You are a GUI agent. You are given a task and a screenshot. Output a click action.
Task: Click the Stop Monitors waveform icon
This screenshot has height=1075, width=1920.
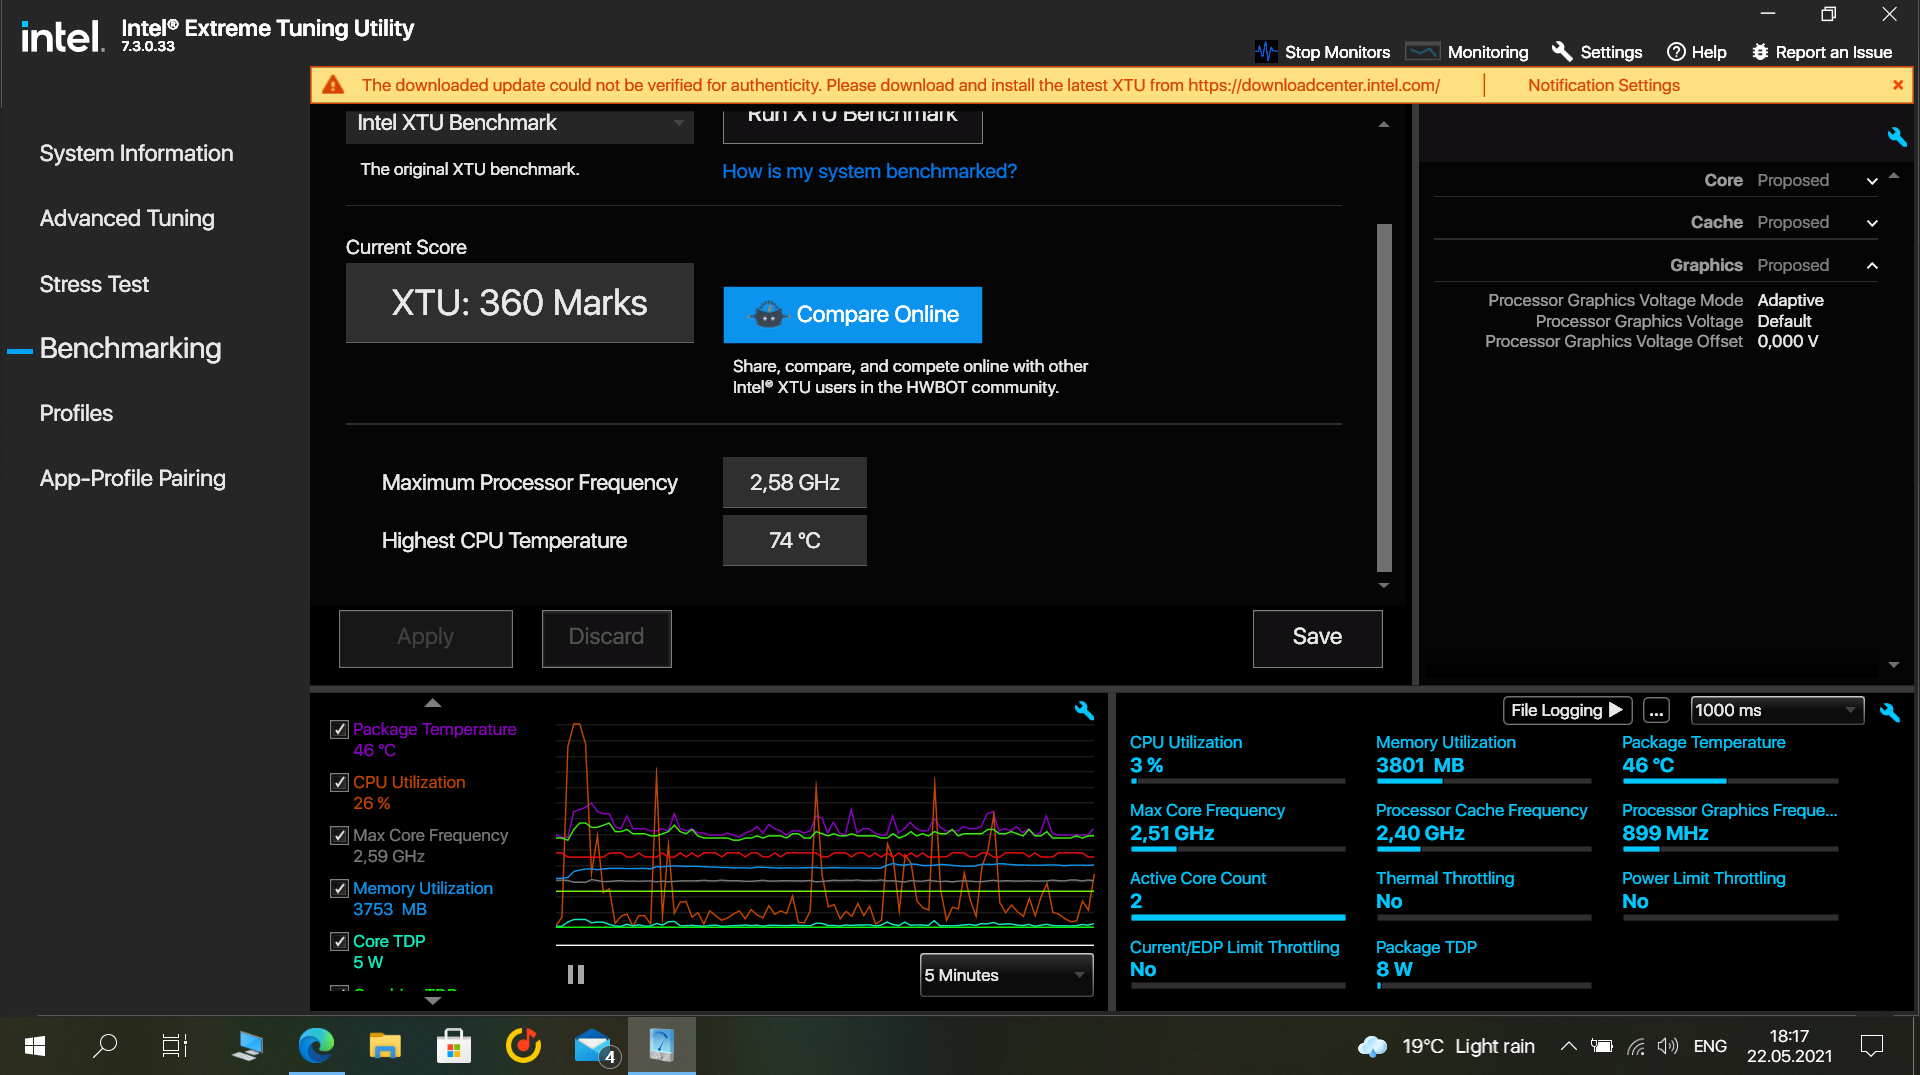pos(1265,52)
